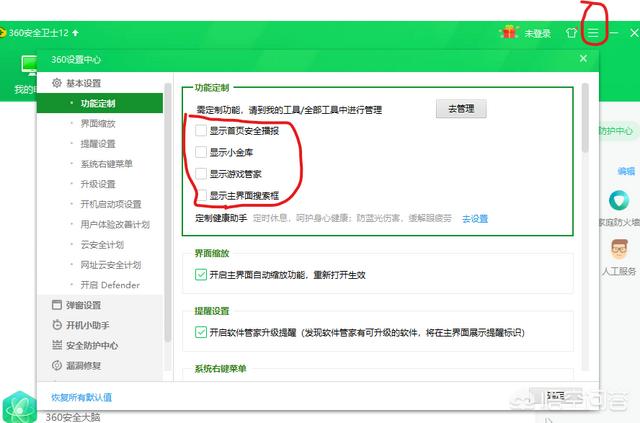The height and width of the screenshot is (423, 640).
Task: Click the 漏洞修复 icon in sidebar
Action: [x=57, y=365]
